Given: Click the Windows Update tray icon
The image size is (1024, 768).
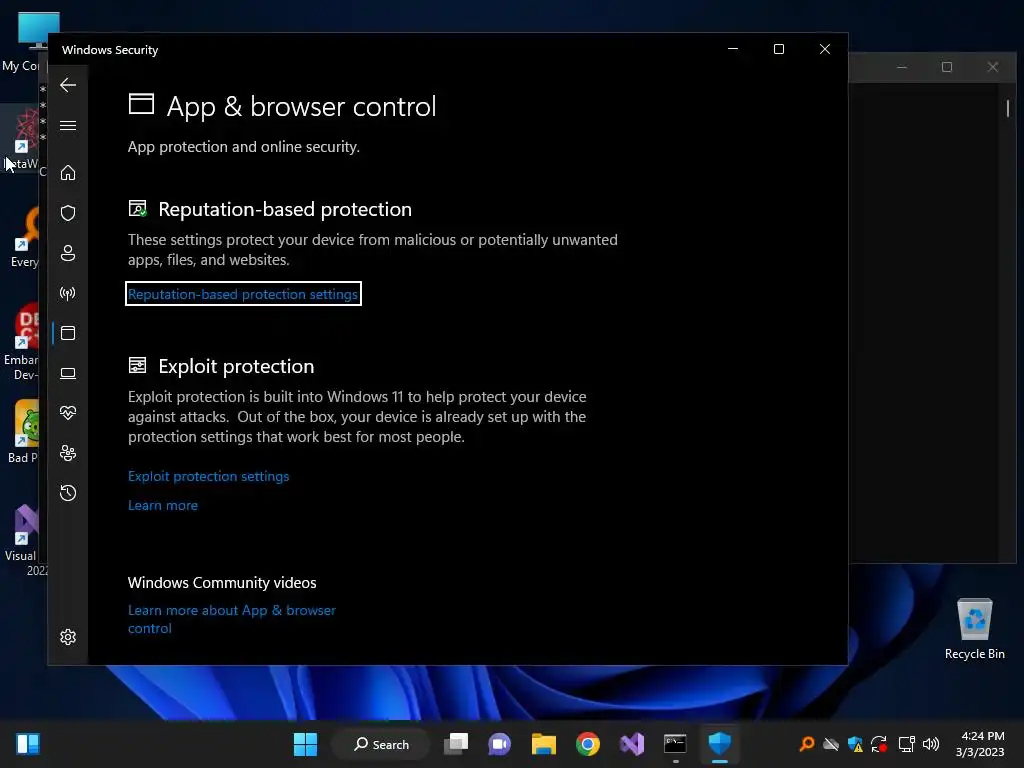Looking at the screenshot, I should click(x=879, y=744).
